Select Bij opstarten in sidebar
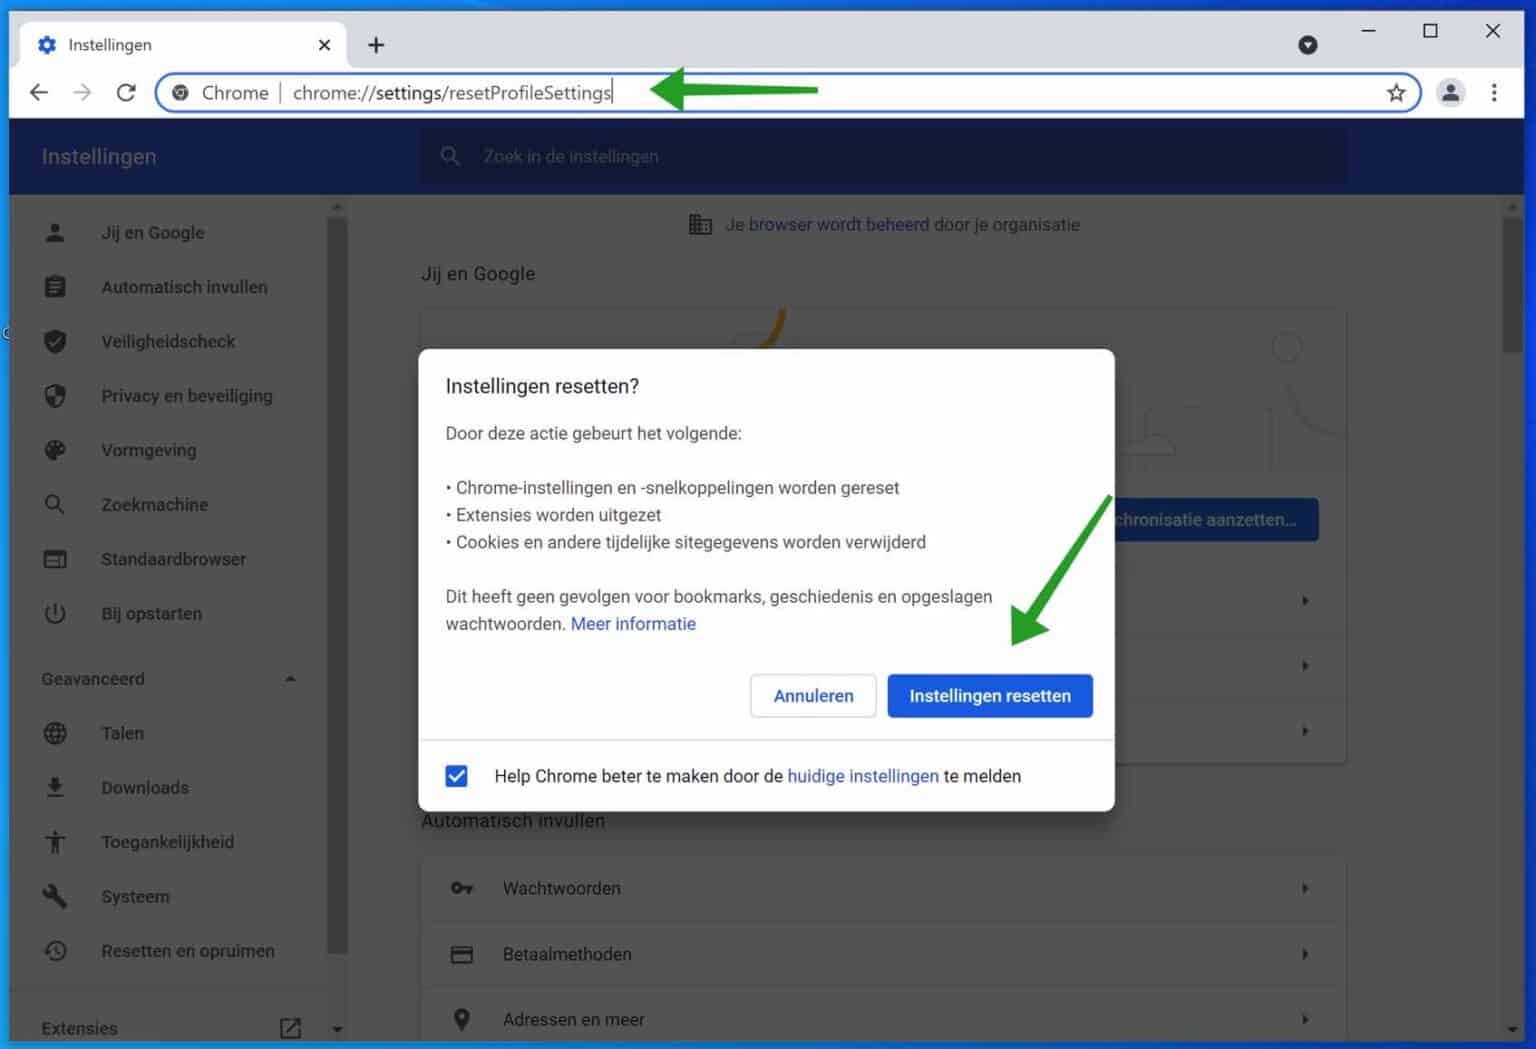 tap(151, 614)
